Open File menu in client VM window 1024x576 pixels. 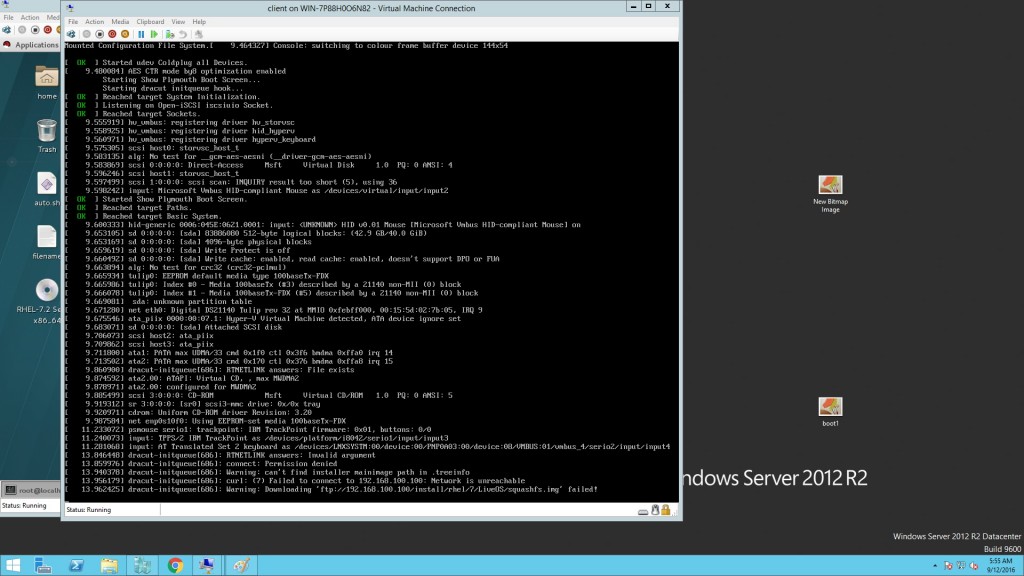click(73, 22)
